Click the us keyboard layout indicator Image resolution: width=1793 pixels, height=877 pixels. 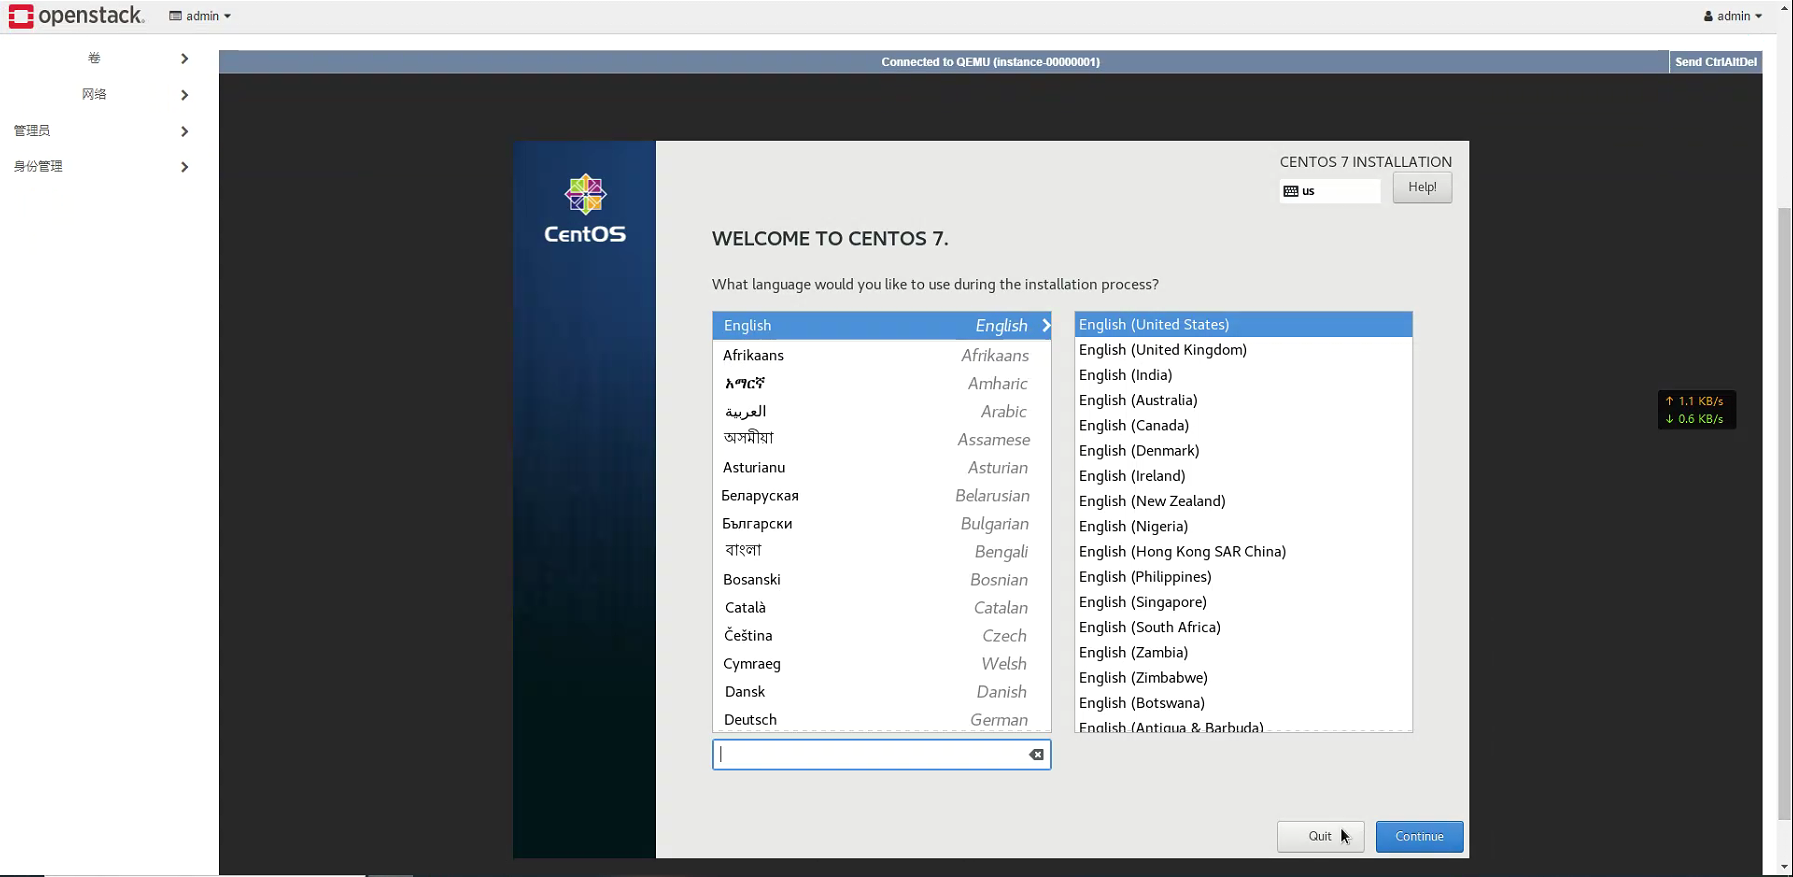[x=1329, y=191]
